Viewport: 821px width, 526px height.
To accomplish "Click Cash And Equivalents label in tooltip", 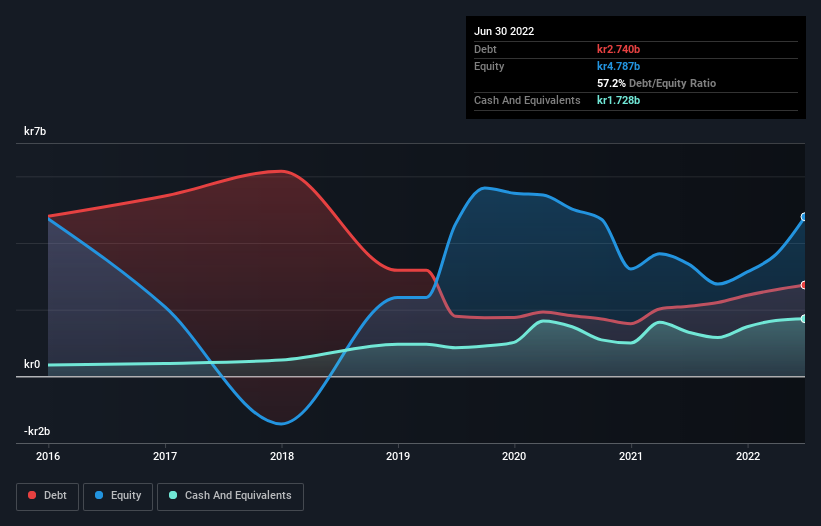I will 527,100.
